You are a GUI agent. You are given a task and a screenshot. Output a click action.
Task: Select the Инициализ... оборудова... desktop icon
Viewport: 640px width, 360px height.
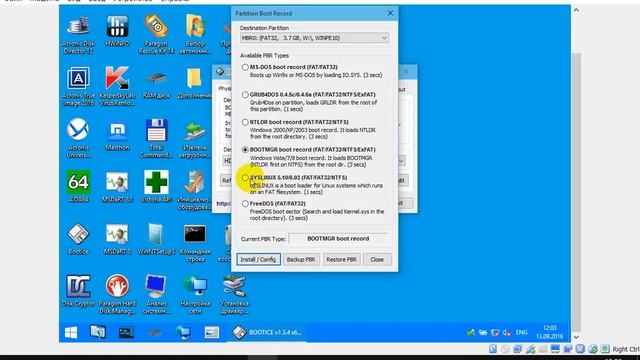click(x=195, y=190)
